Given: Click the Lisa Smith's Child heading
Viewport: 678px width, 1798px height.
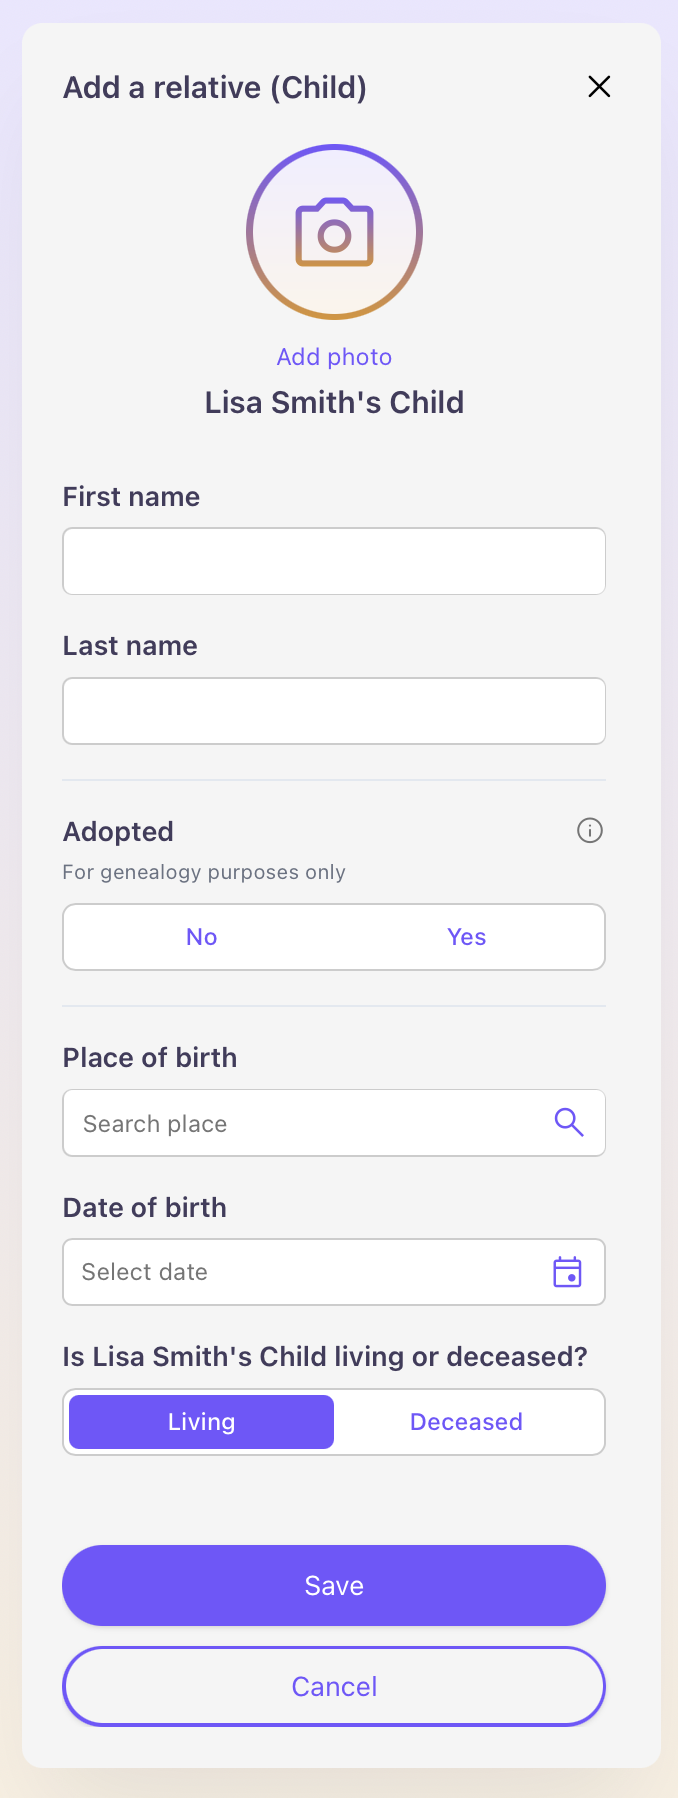Looking at the screenshot, I should [334, 402].
